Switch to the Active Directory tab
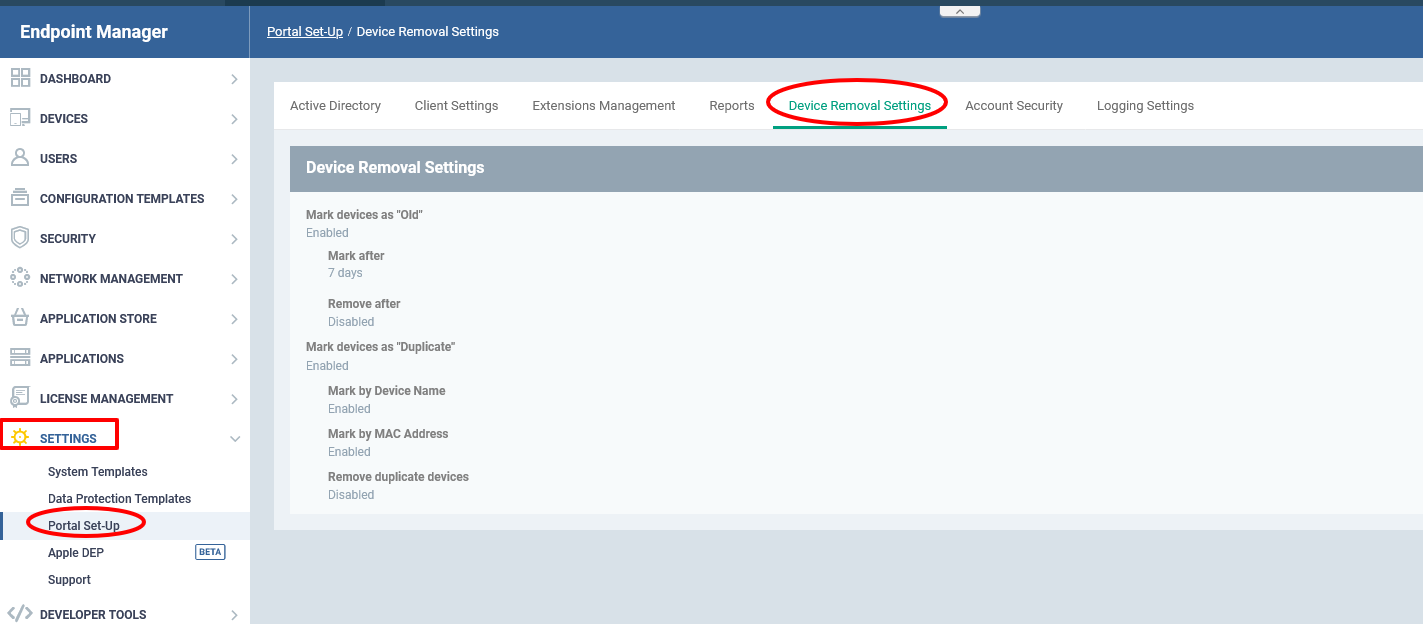This screenshot has width=1423, height=624. click(335, 106)
